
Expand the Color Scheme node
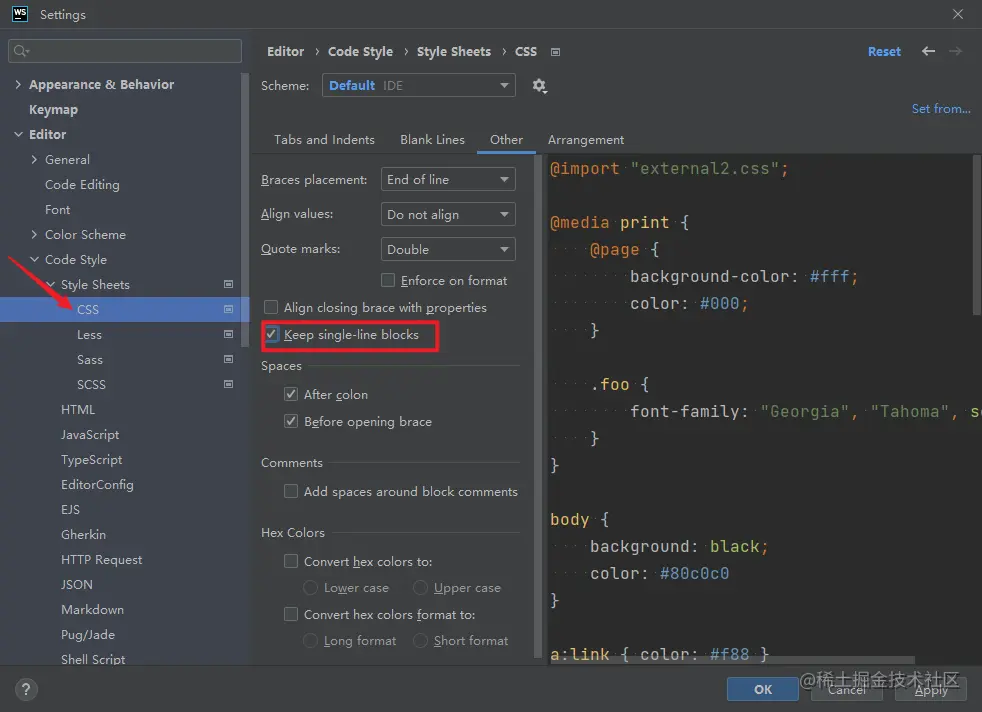pos(34,234)
